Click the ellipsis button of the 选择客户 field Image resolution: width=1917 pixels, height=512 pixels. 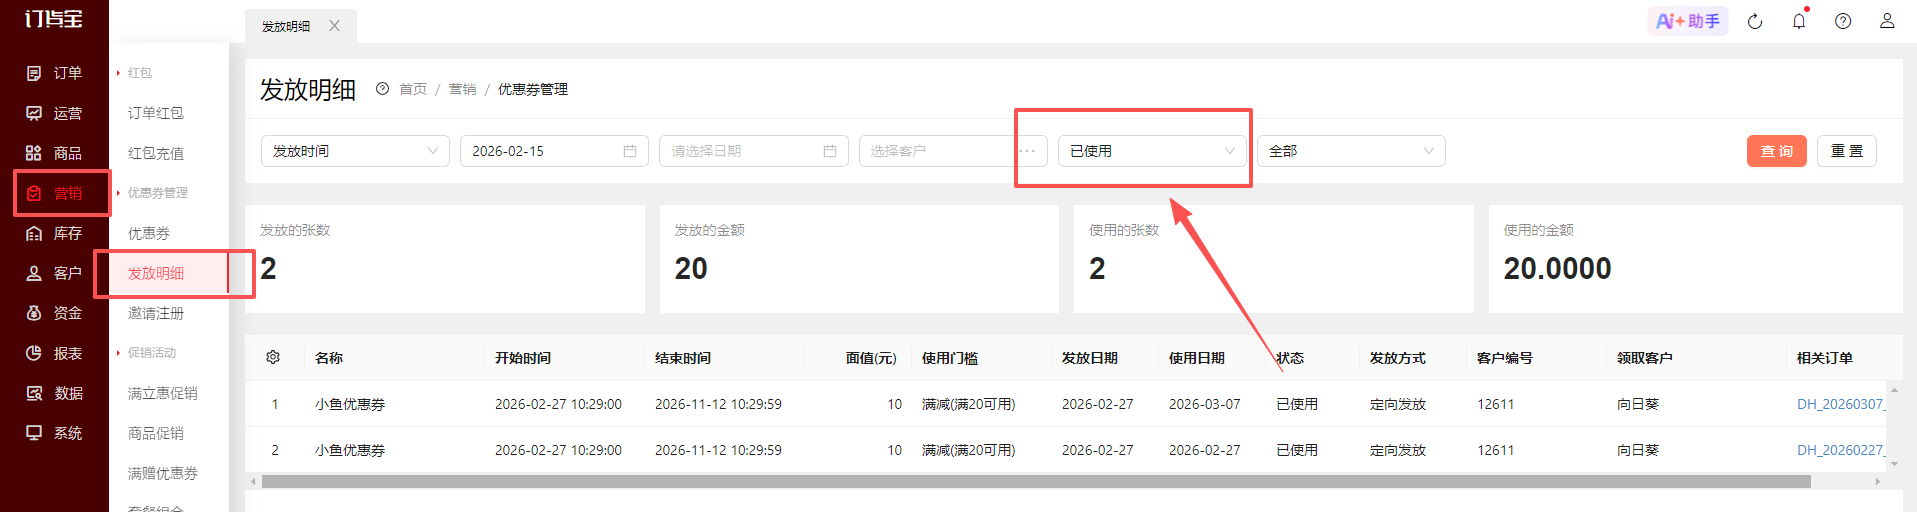[x=1027, y=151]
